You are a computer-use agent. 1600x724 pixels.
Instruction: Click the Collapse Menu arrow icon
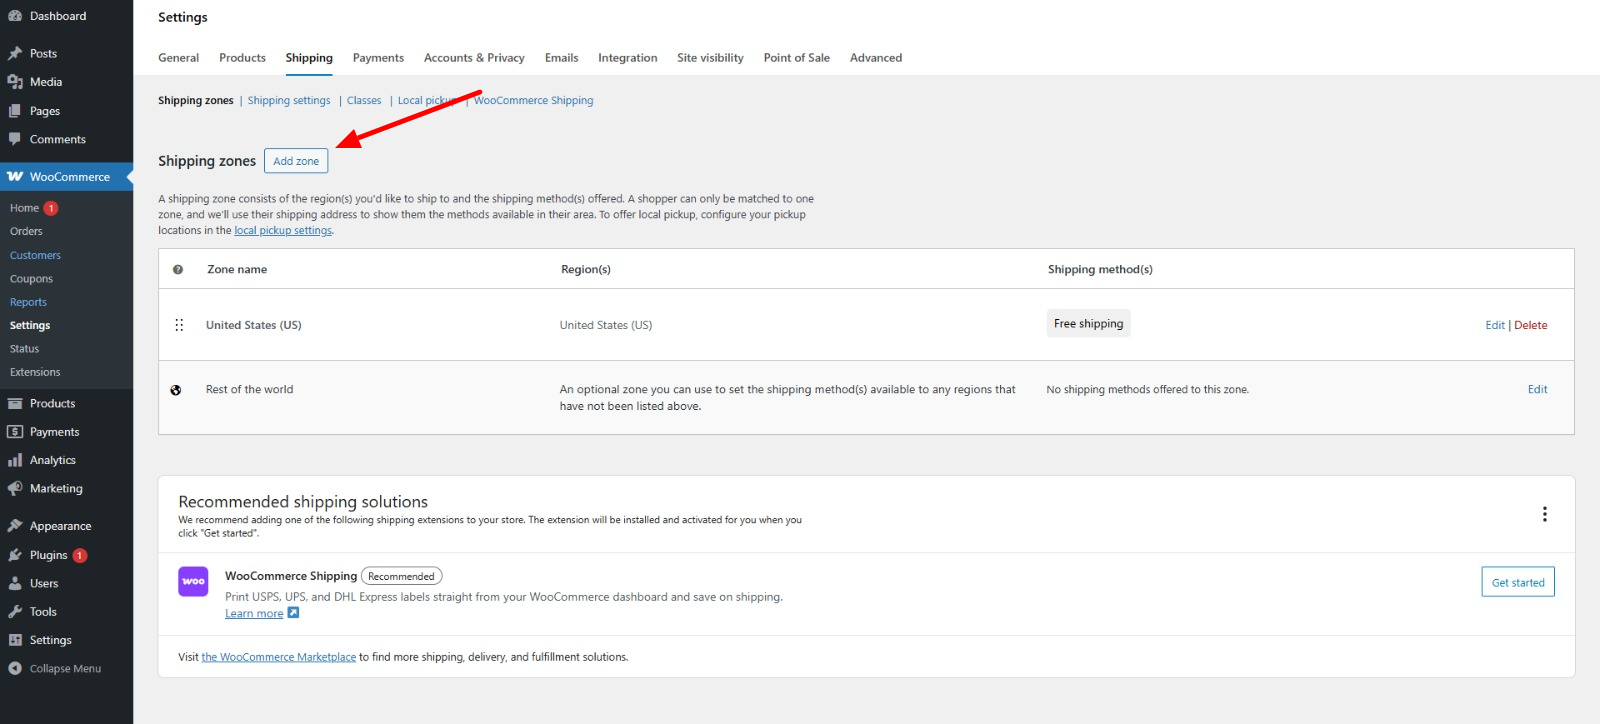(x=15, y=669)
